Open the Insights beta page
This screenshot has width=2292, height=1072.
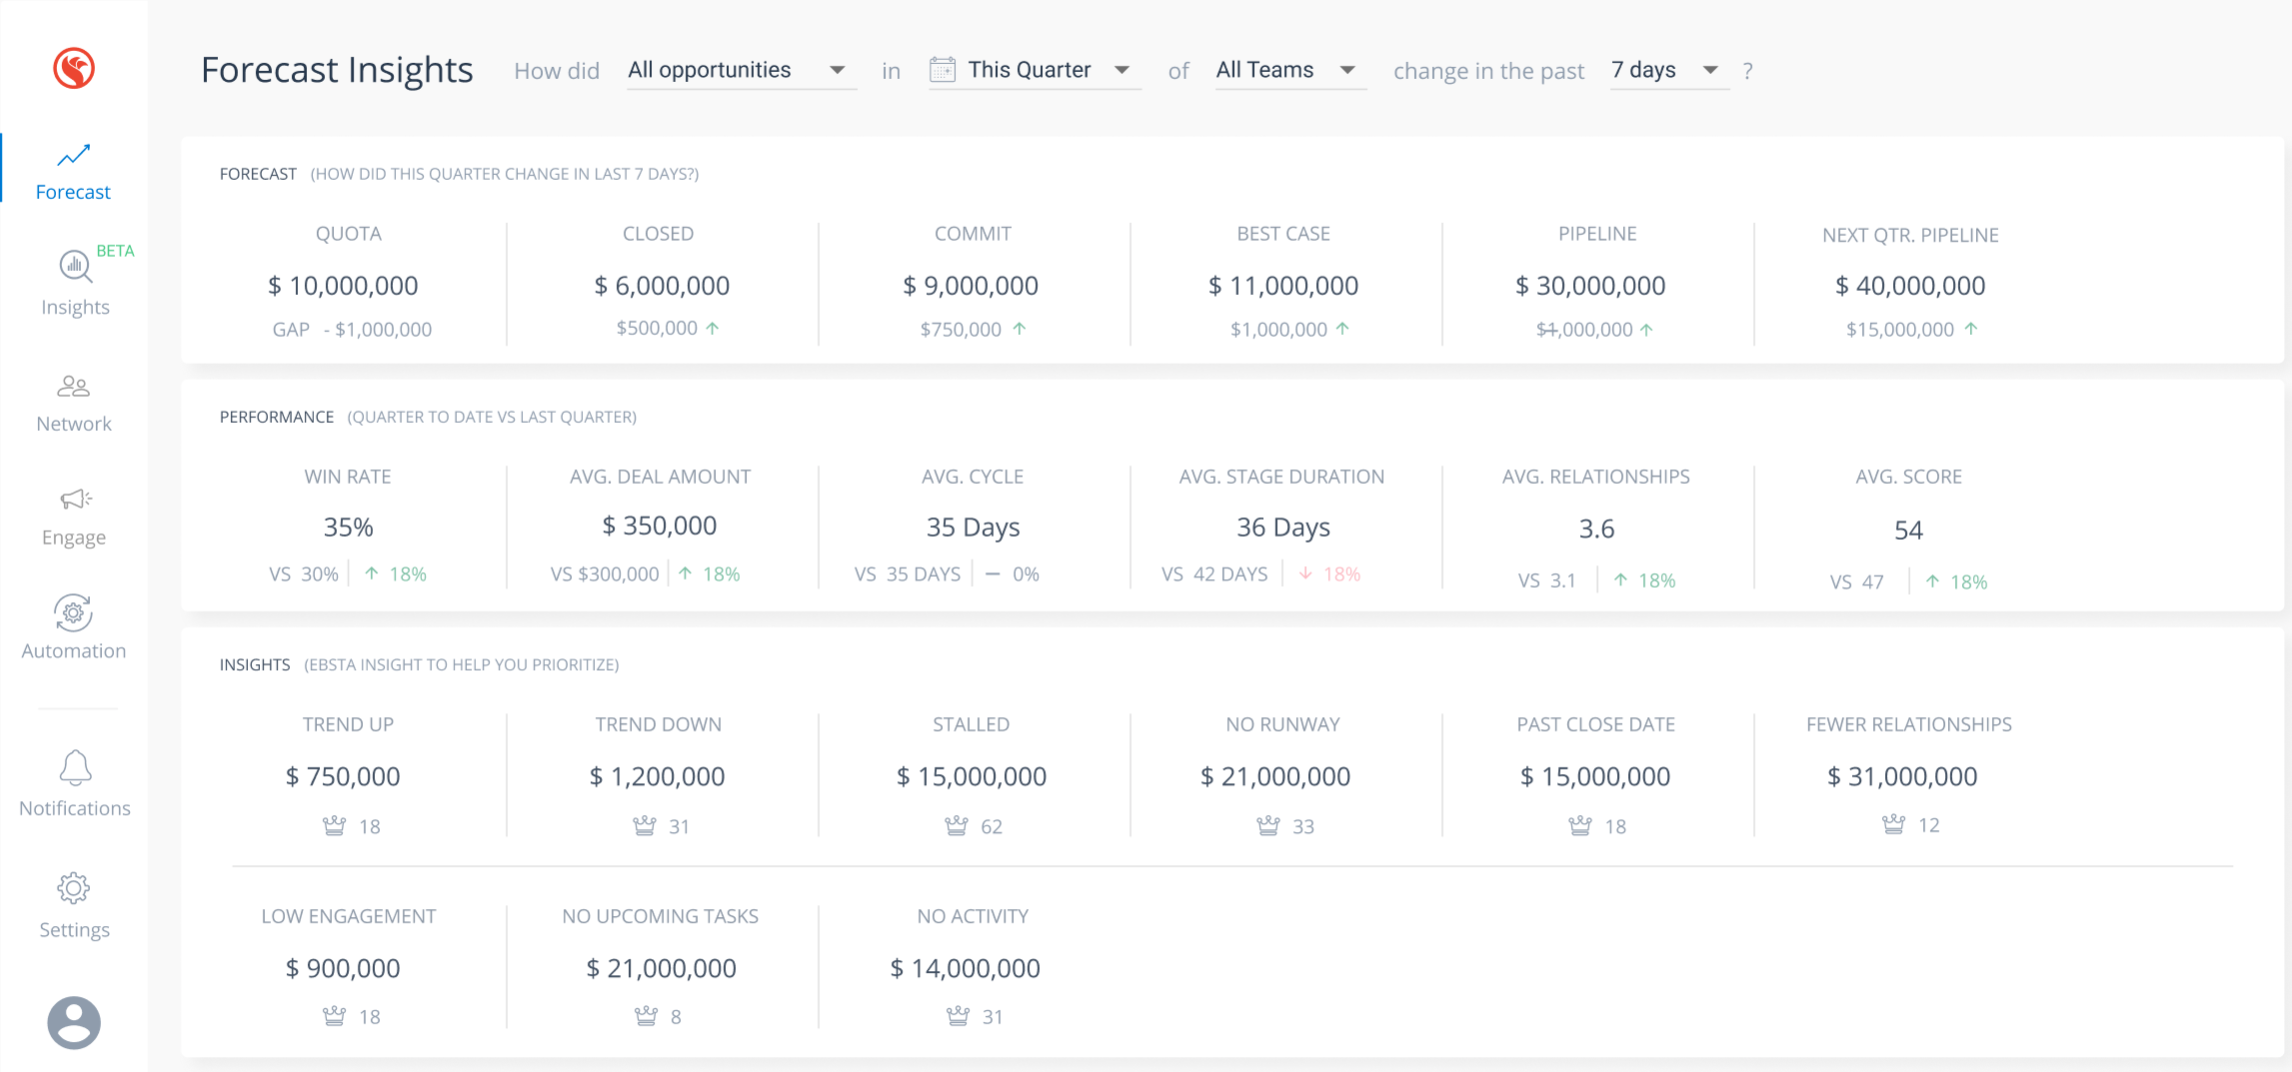[x=75, y=284]
